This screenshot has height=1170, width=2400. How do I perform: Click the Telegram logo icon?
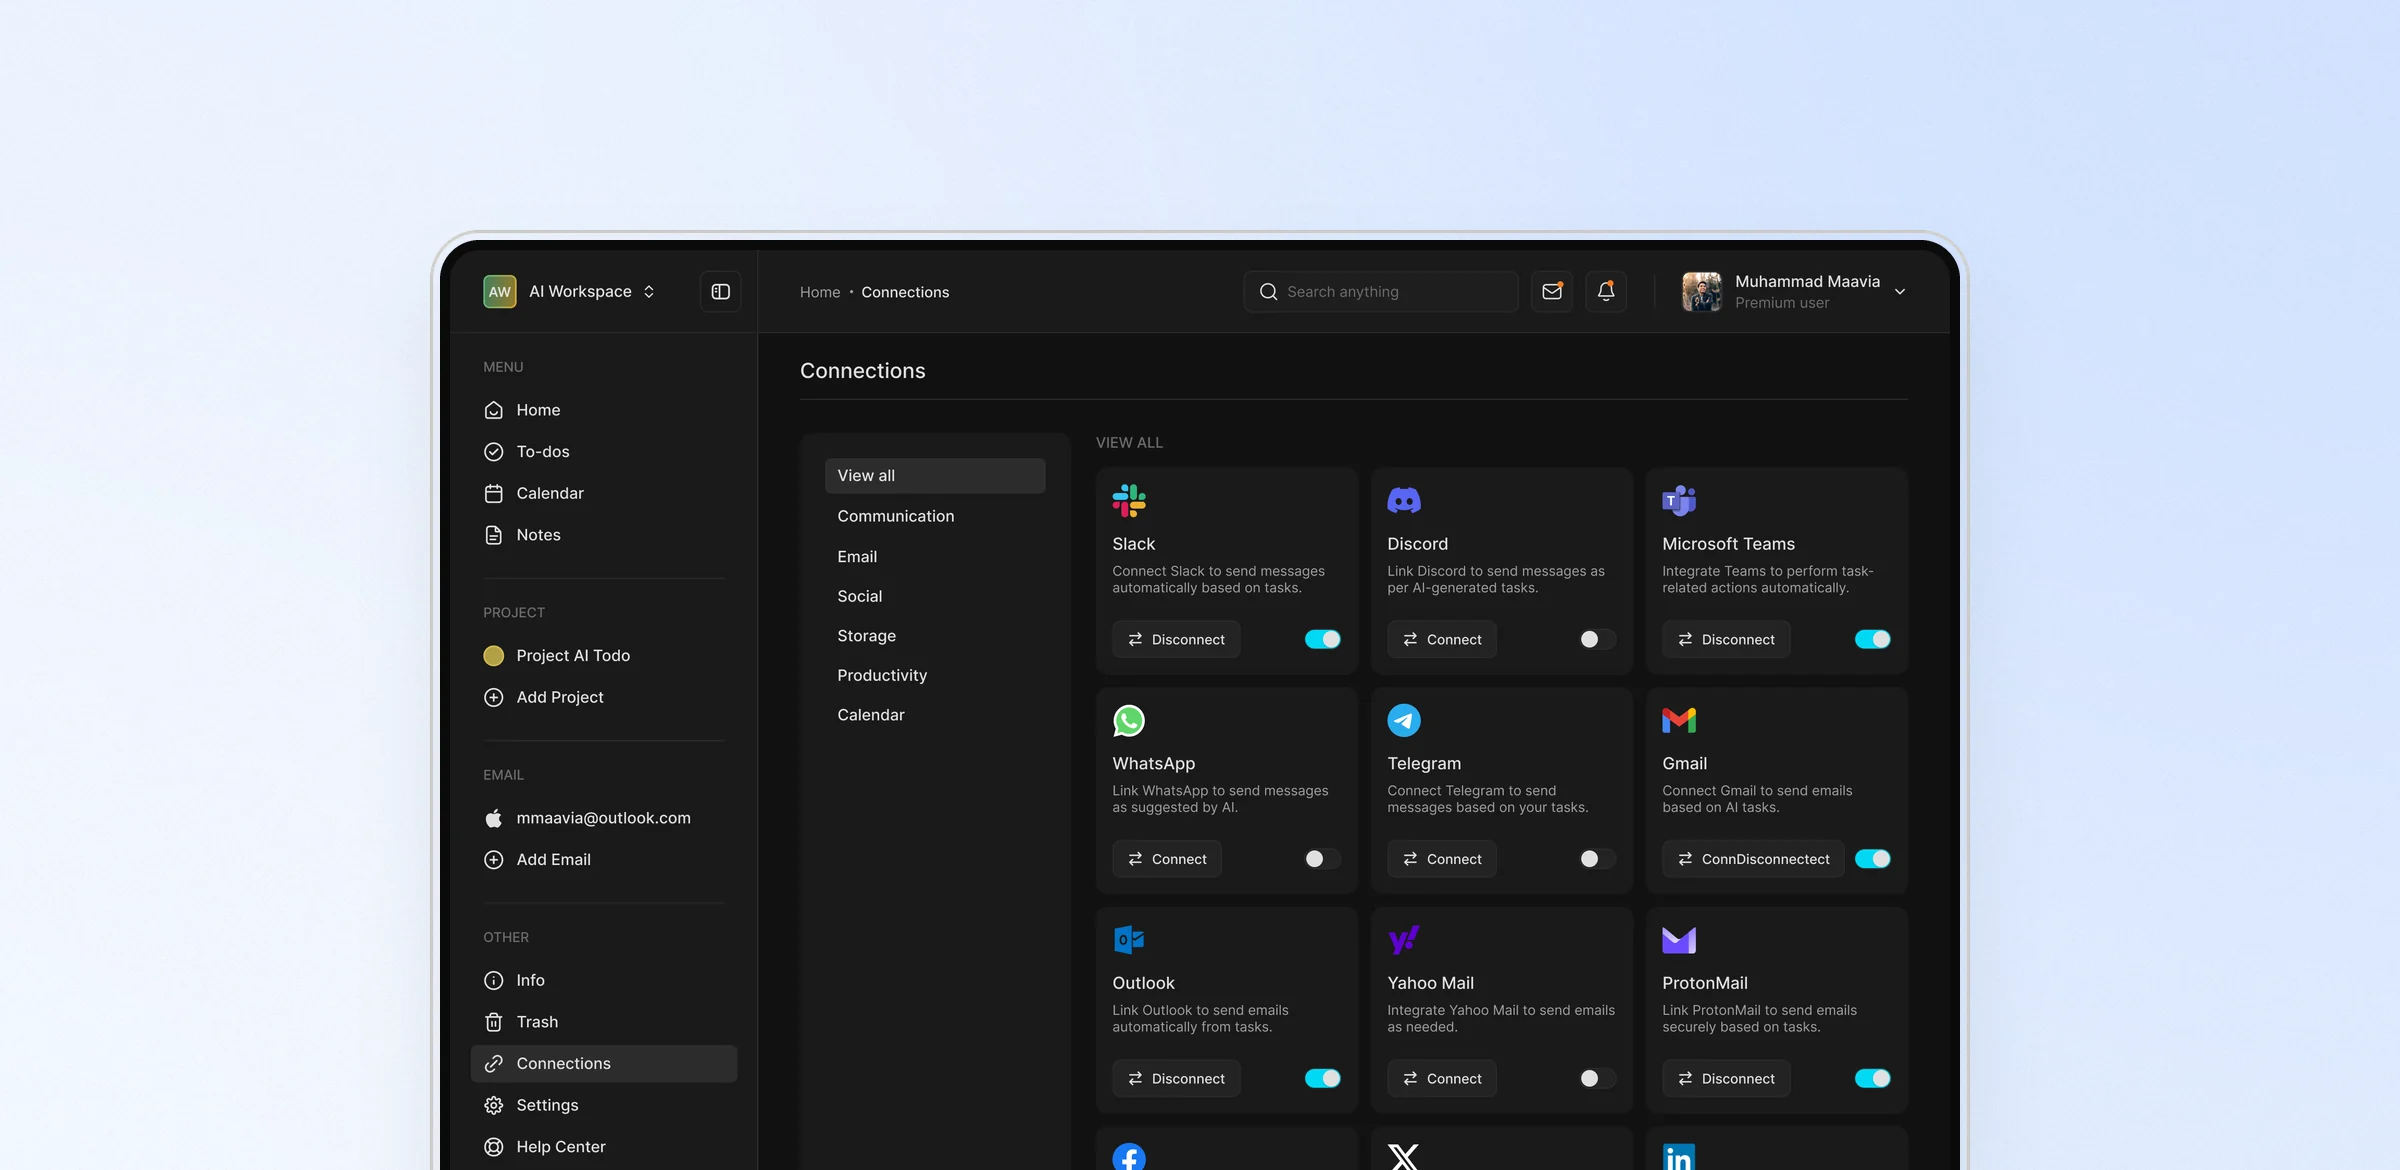pos(1404,720)
